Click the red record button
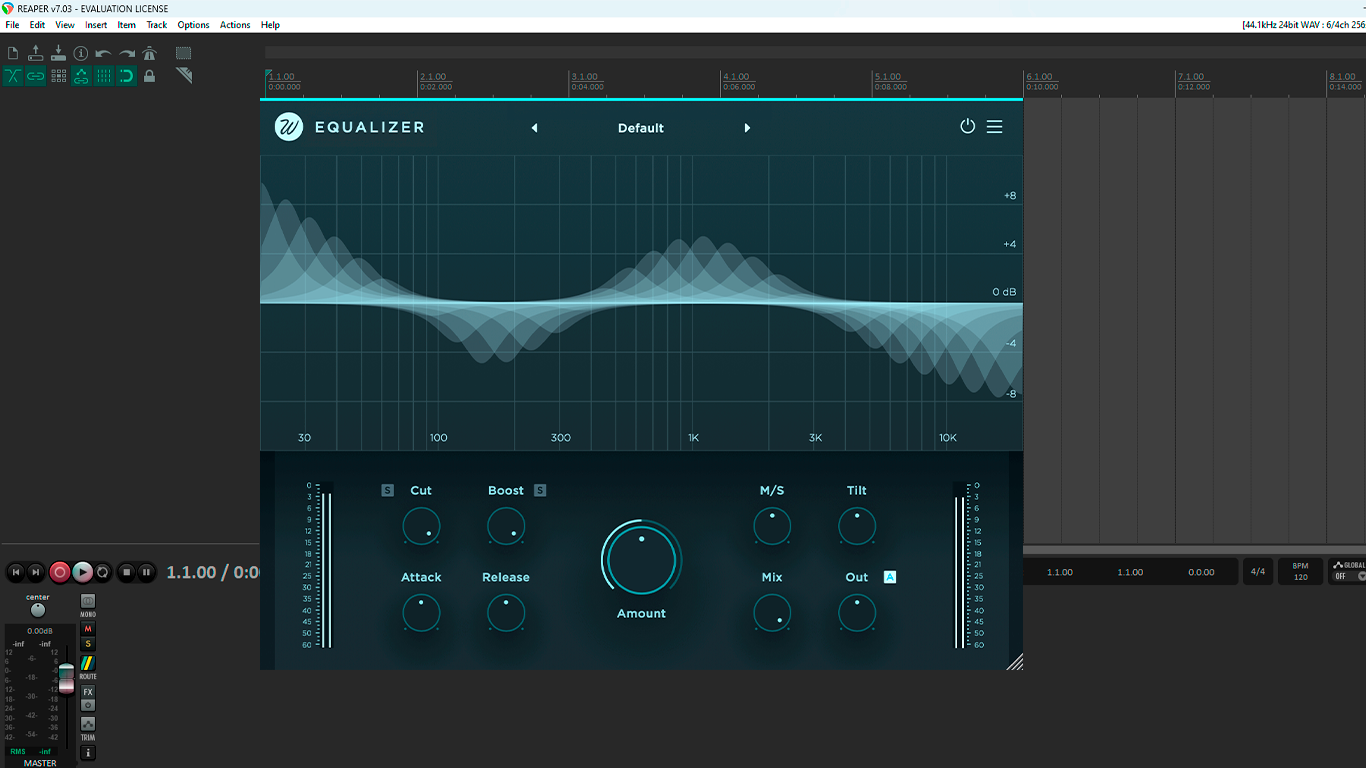The height and width of the screenshot is (768, 1366). click(59, 572)
